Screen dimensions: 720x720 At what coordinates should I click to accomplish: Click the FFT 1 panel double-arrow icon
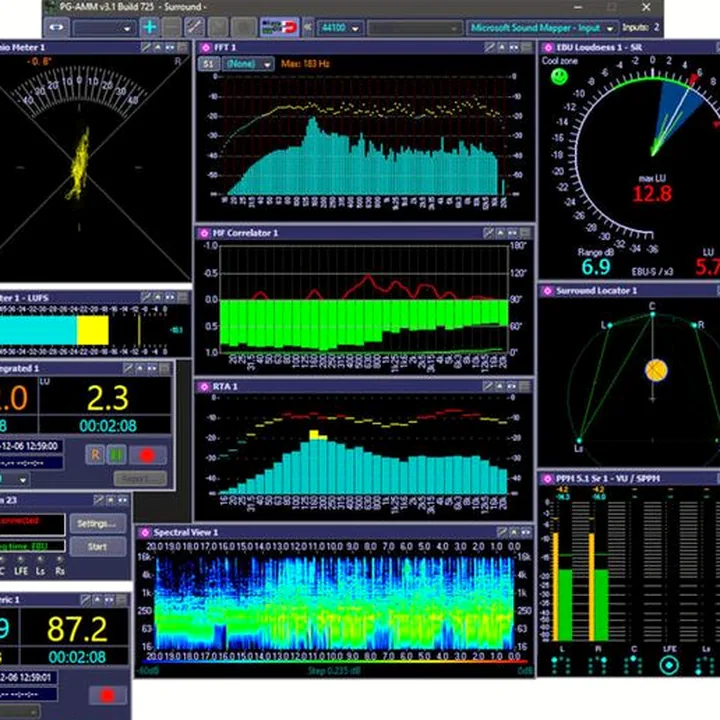514,47
